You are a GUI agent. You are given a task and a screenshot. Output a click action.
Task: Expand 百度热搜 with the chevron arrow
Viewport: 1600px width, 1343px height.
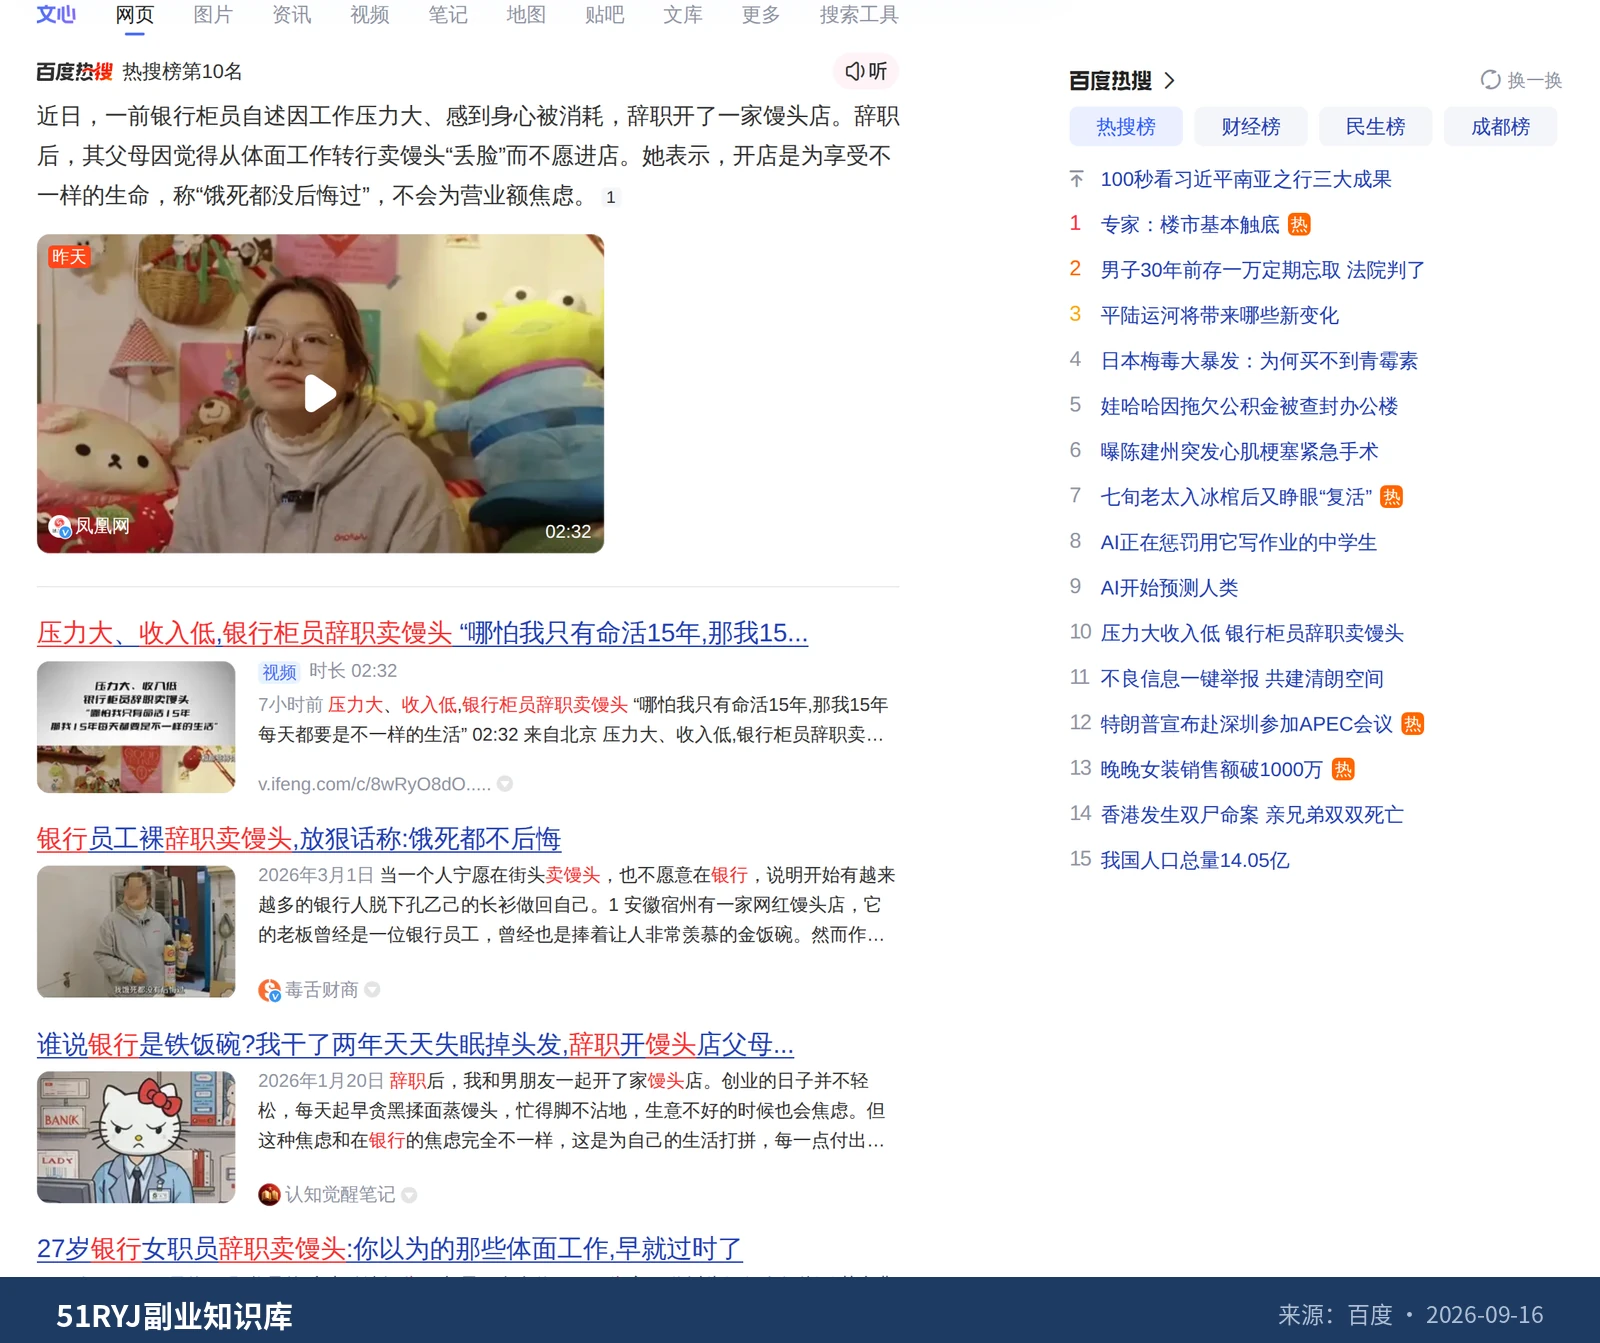tap(1169, 80)
